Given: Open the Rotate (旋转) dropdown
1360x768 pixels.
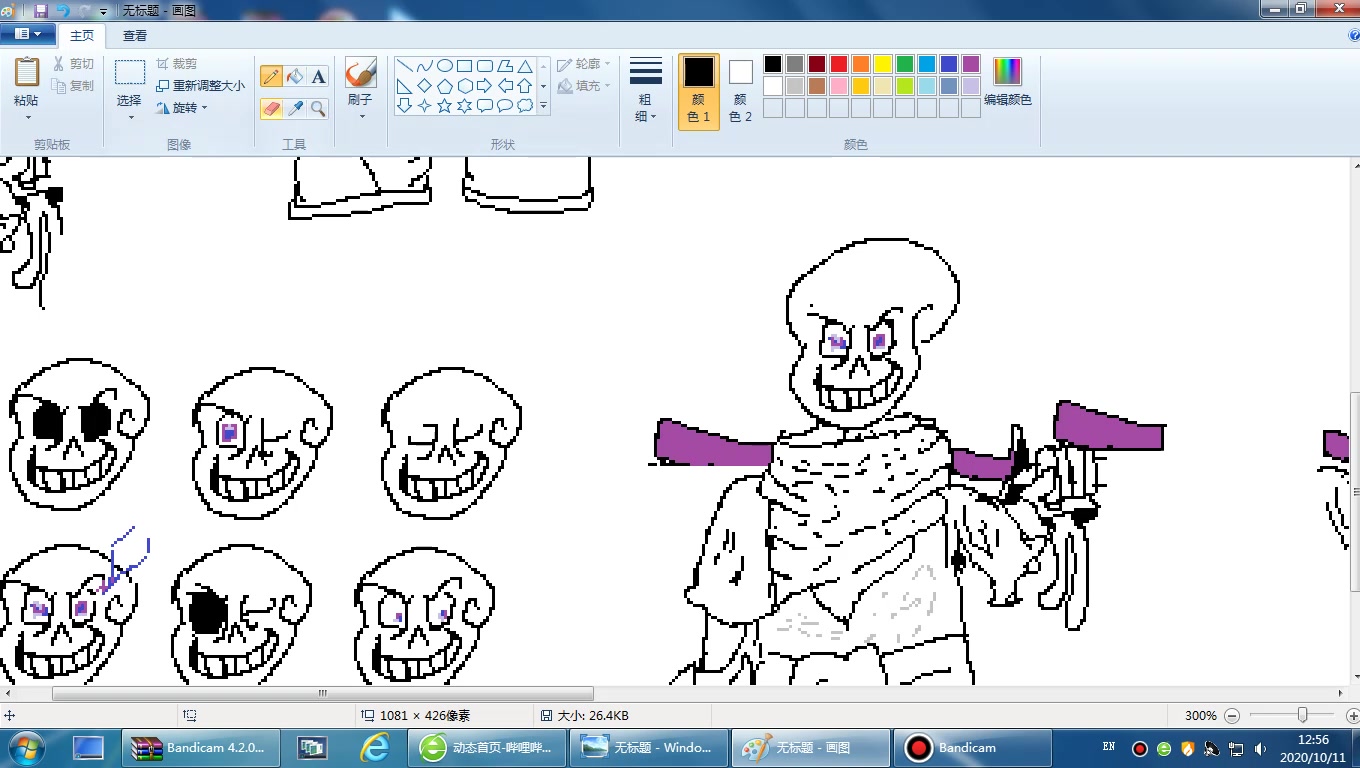Looking at the screenshot, I should click(182, 108).
